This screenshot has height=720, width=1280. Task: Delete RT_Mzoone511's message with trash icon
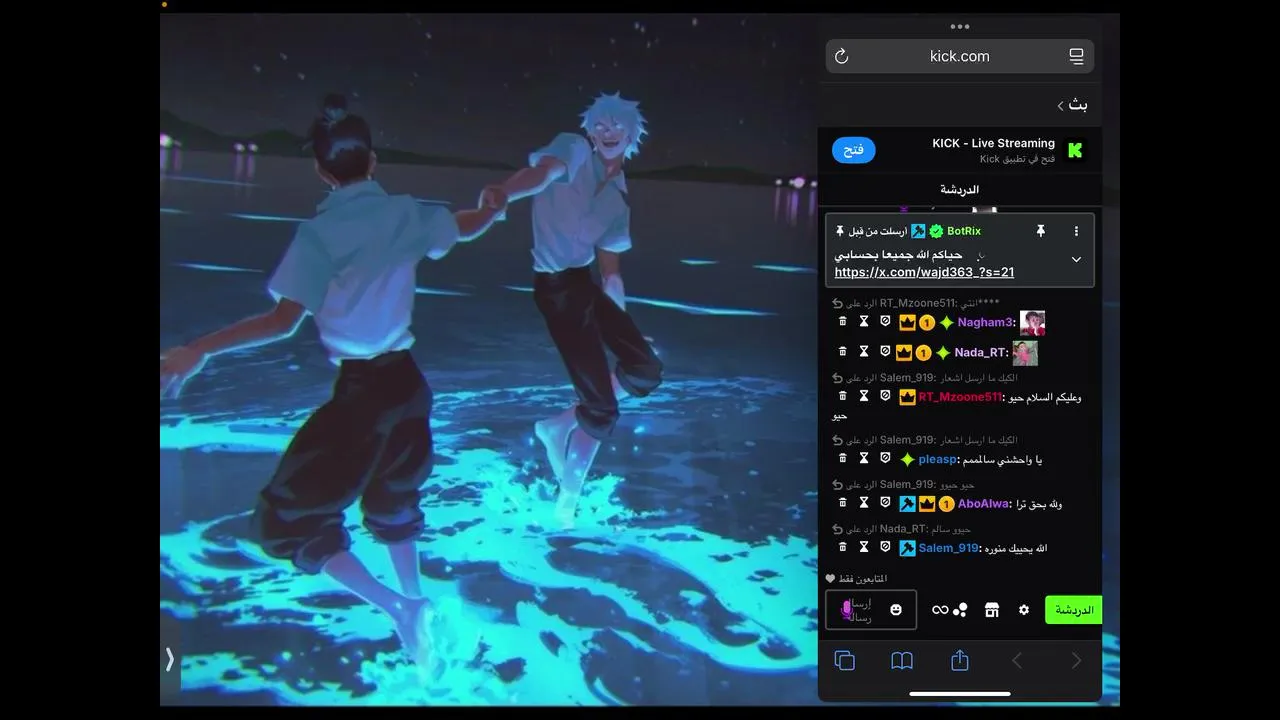842,396
